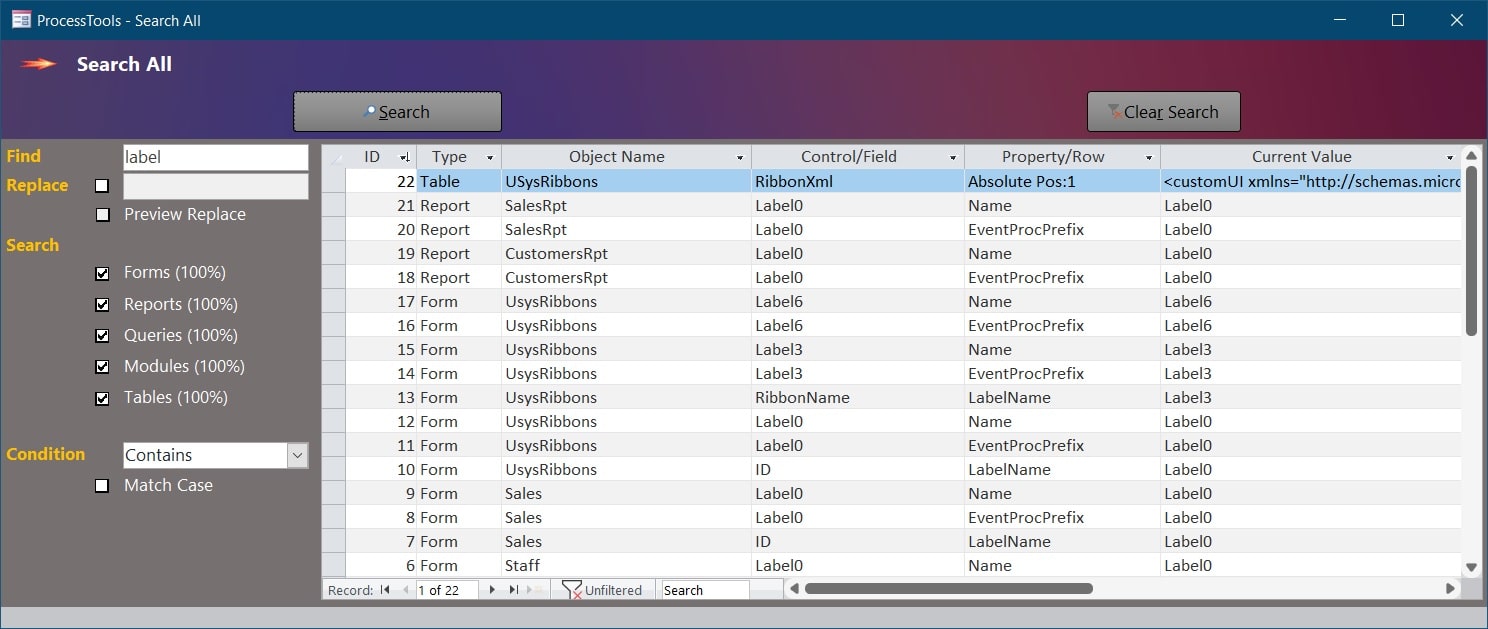Click the red arrow icon beside Search All

pyautogui.click(x=38, y=64)
